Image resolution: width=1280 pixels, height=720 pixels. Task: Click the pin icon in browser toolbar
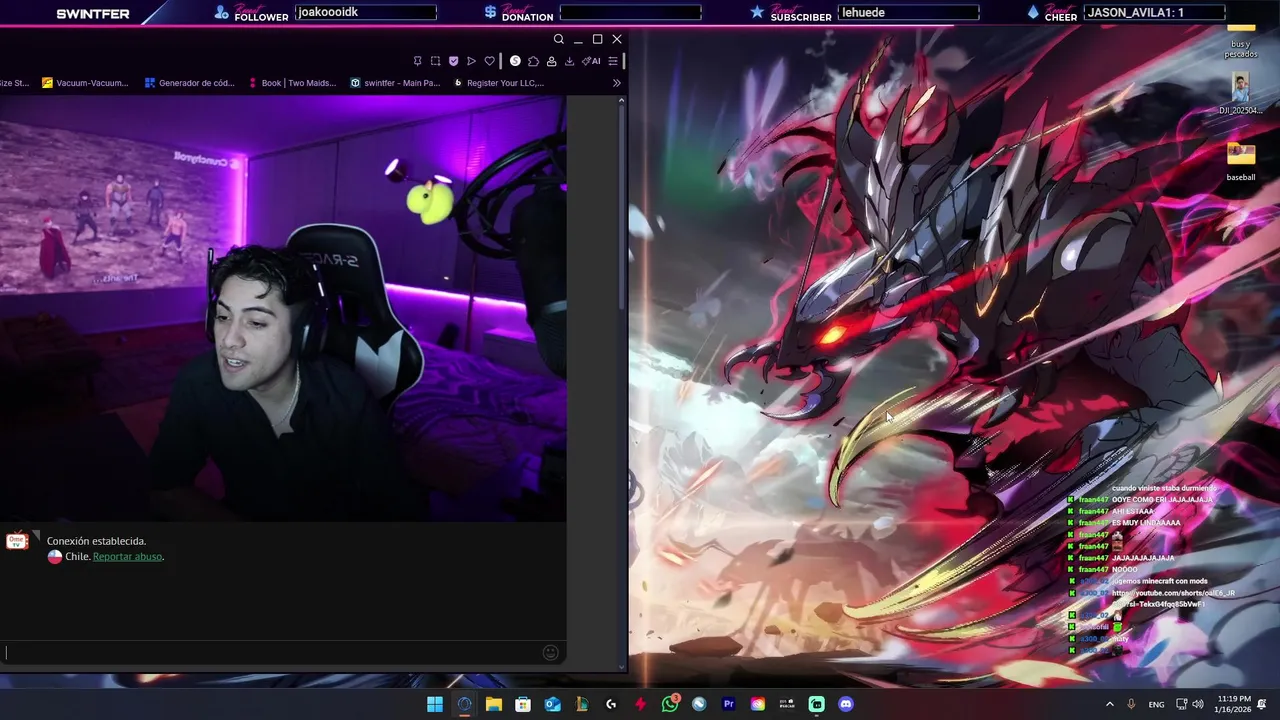click(418, 61)
